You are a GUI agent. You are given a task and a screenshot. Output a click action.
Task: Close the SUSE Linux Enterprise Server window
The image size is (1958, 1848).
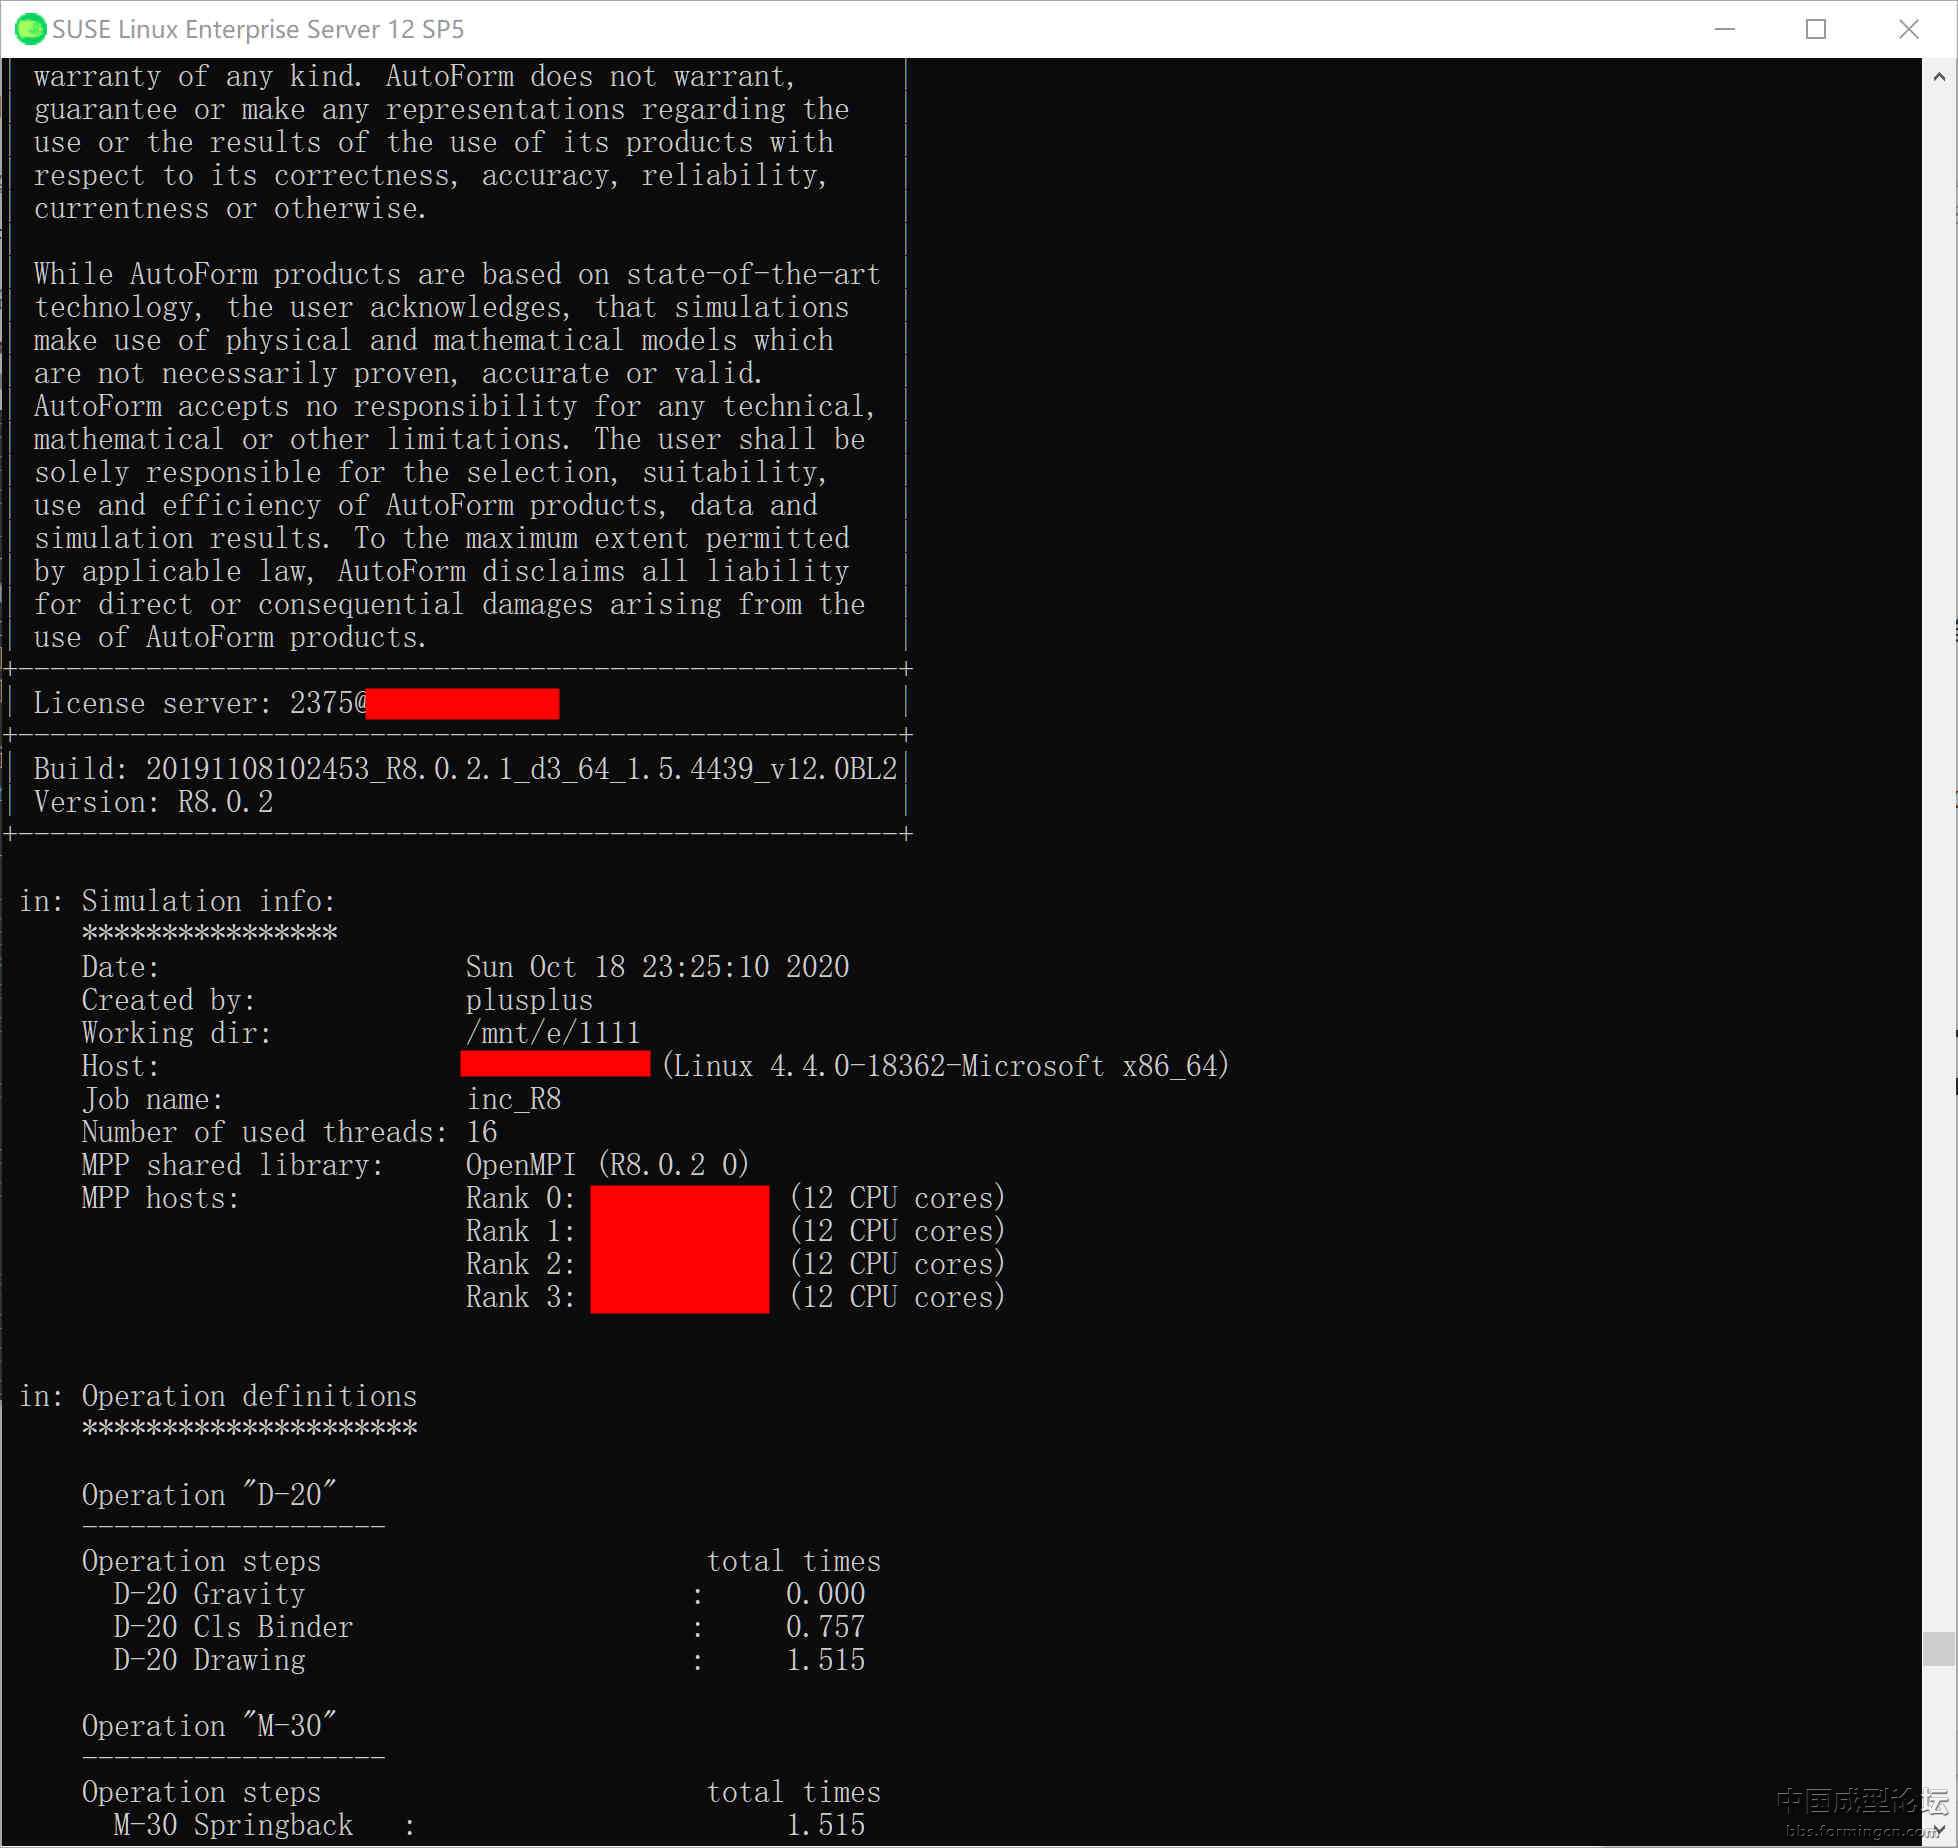tap(1908, 29)
